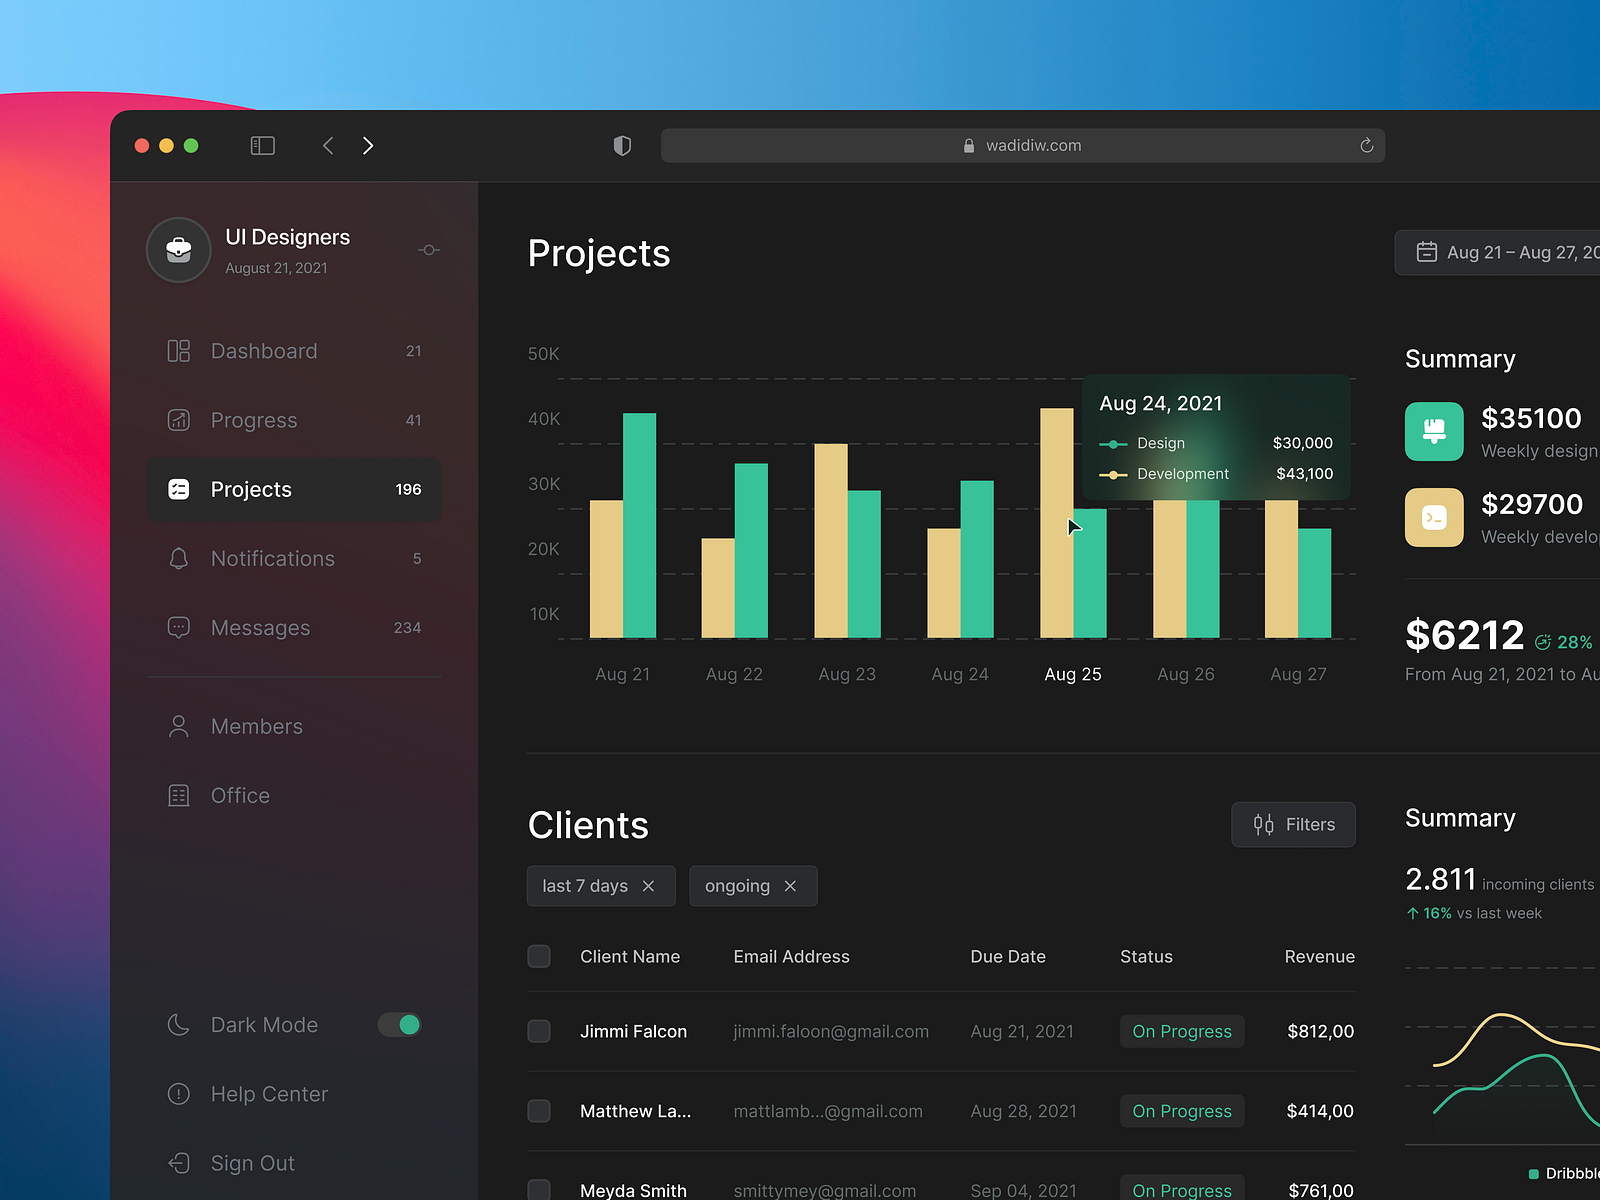Screen dimensions: 1600x1200
Task: Click the email jimmi.faloon@gmail.com
Action: [x=831, y=1031]
